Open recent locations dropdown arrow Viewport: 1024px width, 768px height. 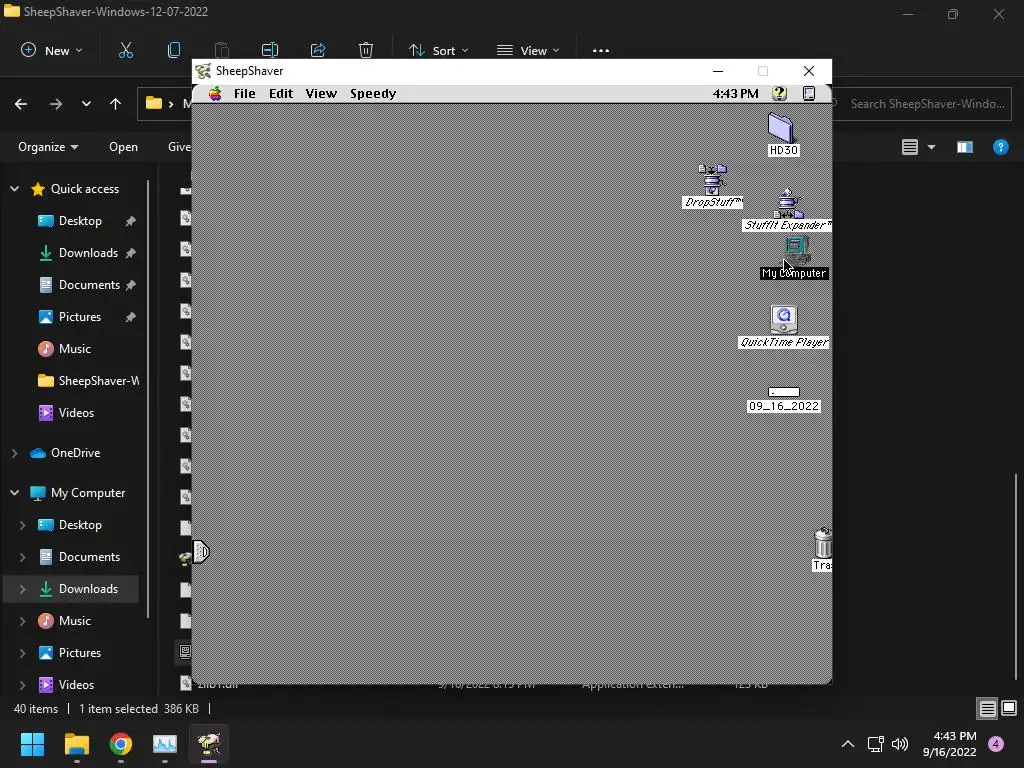pyautogui.click(x=86, y=104)
